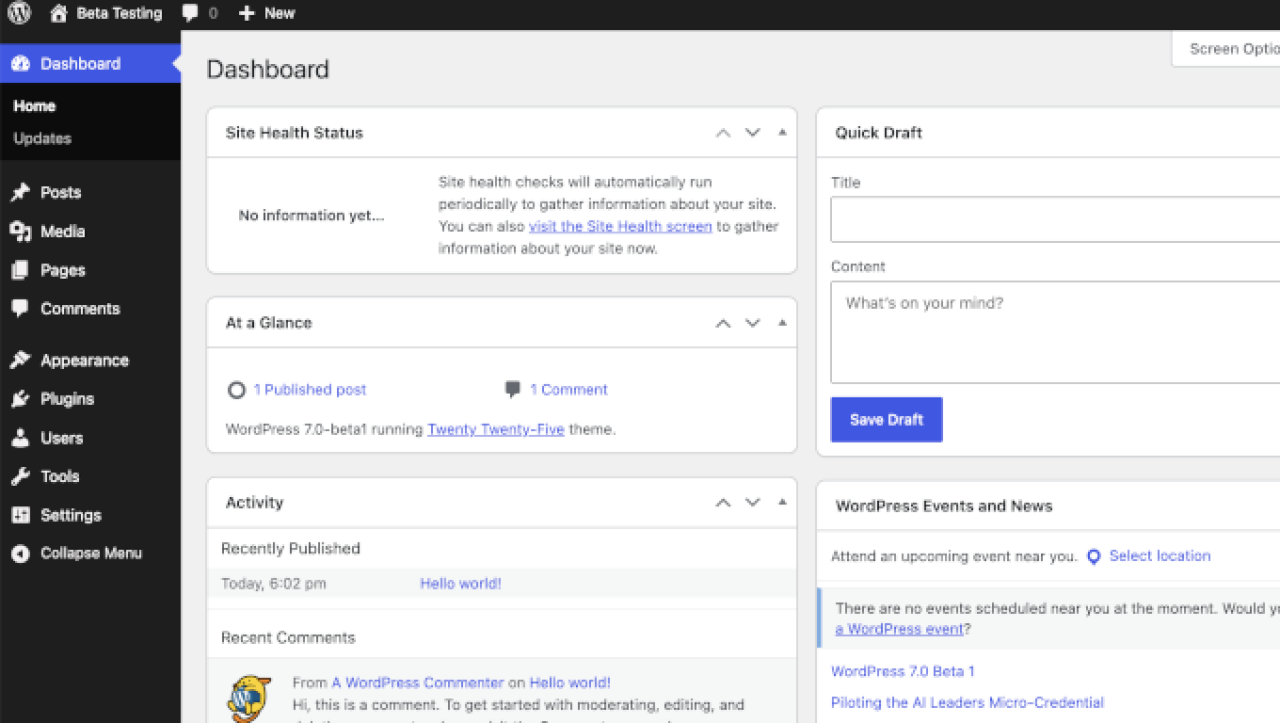This screenshot has height=723, width=1280.
Task: Open Hello world! link in Recent Comments
Action: 569,683
